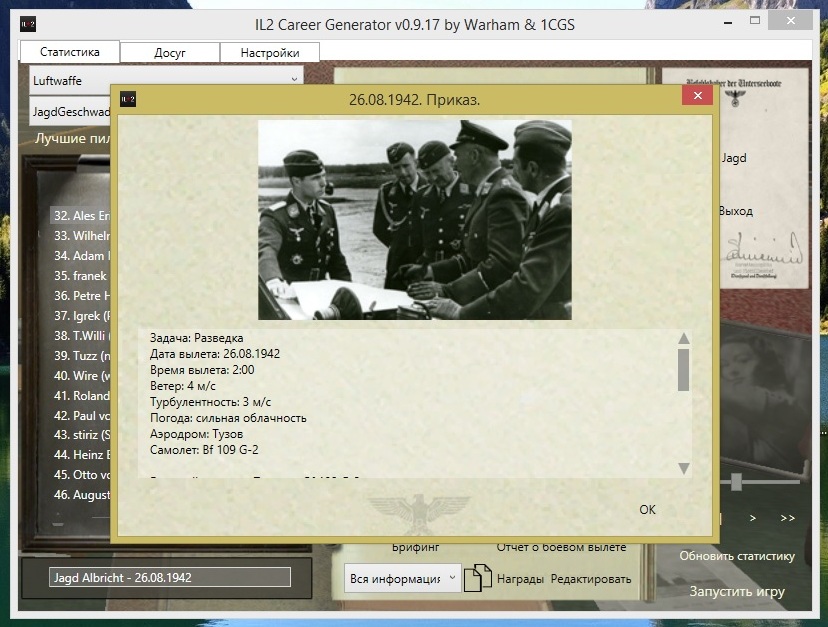Image resolution: width=828 pixels, height=627 pixels.
Task: Click the volume slider handle
Action: 736,482
